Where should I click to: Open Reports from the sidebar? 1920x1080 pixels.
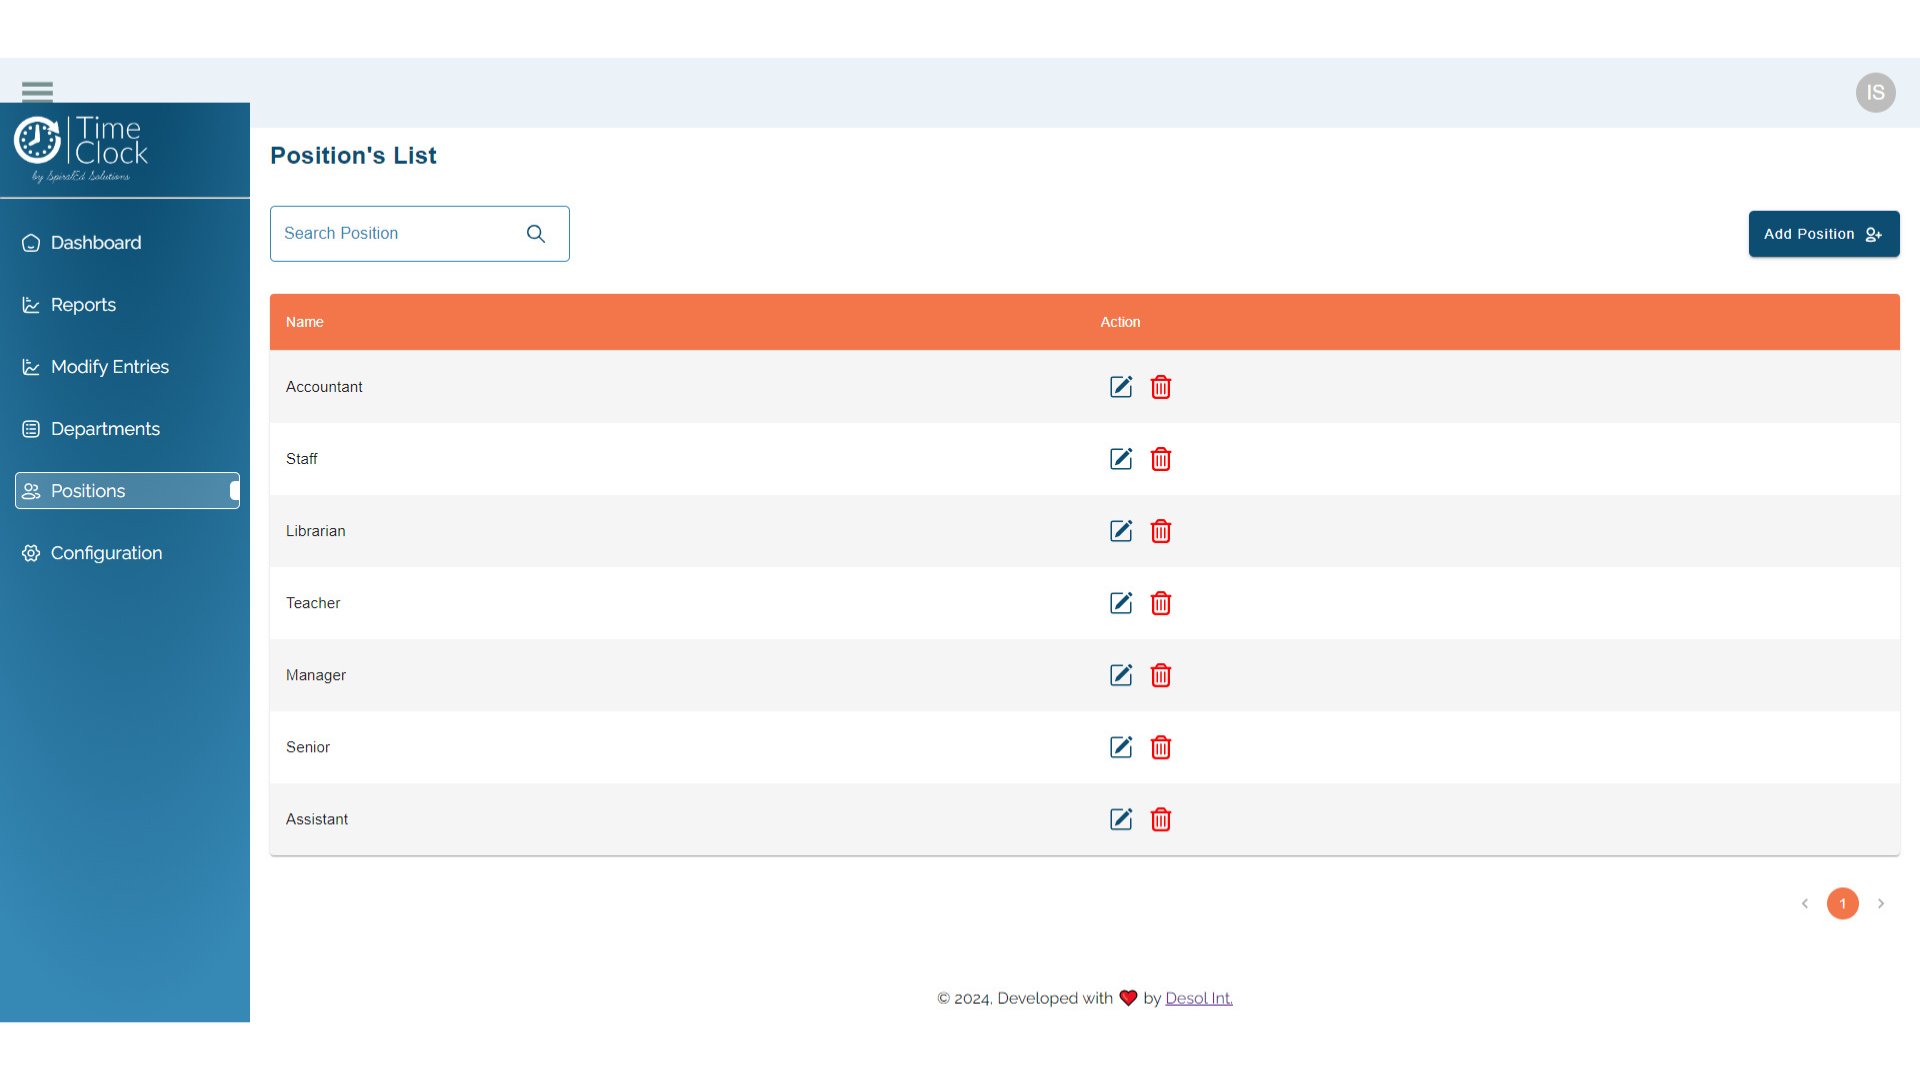pyautogui.click(x=83, y=305)
